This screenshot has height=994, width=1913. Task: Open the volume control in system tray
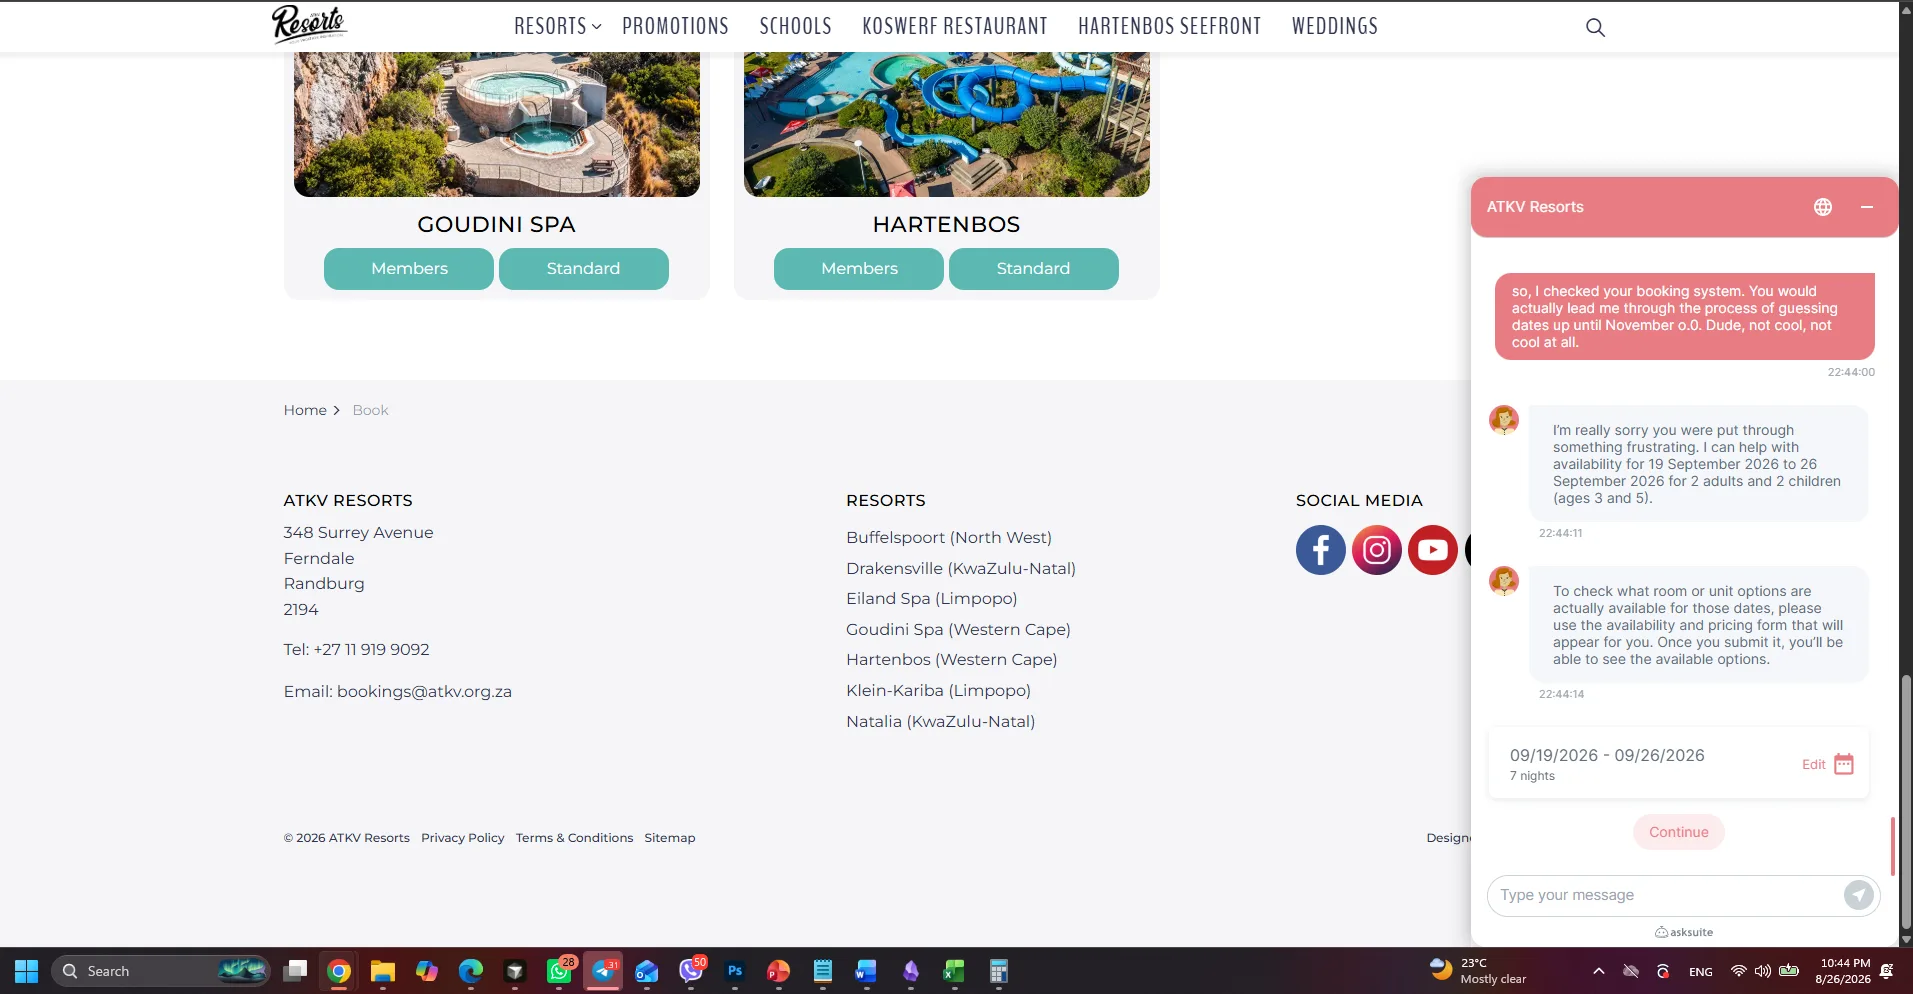click(1763, 971)
